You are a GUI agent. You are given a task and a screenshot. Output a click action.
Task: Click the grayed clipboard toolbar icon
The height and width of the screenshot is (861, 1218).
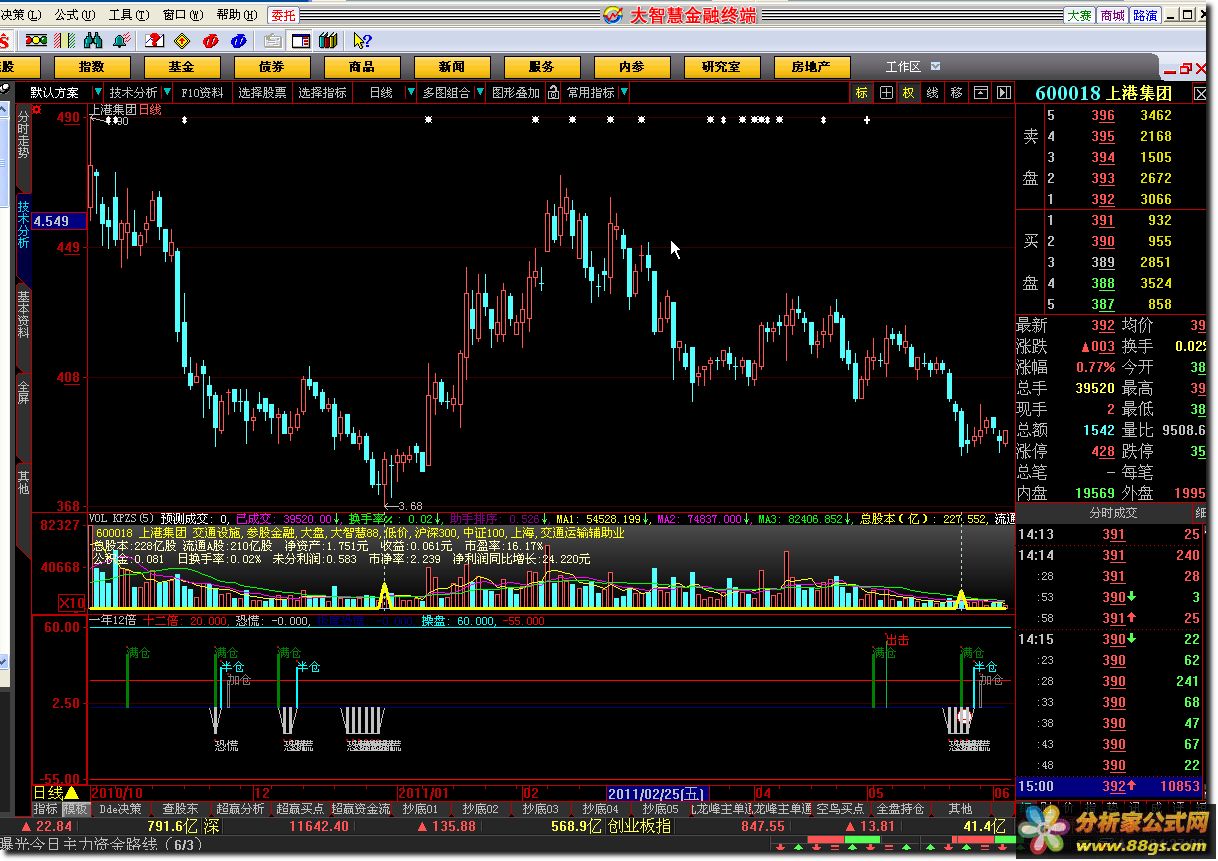[273, 41]
